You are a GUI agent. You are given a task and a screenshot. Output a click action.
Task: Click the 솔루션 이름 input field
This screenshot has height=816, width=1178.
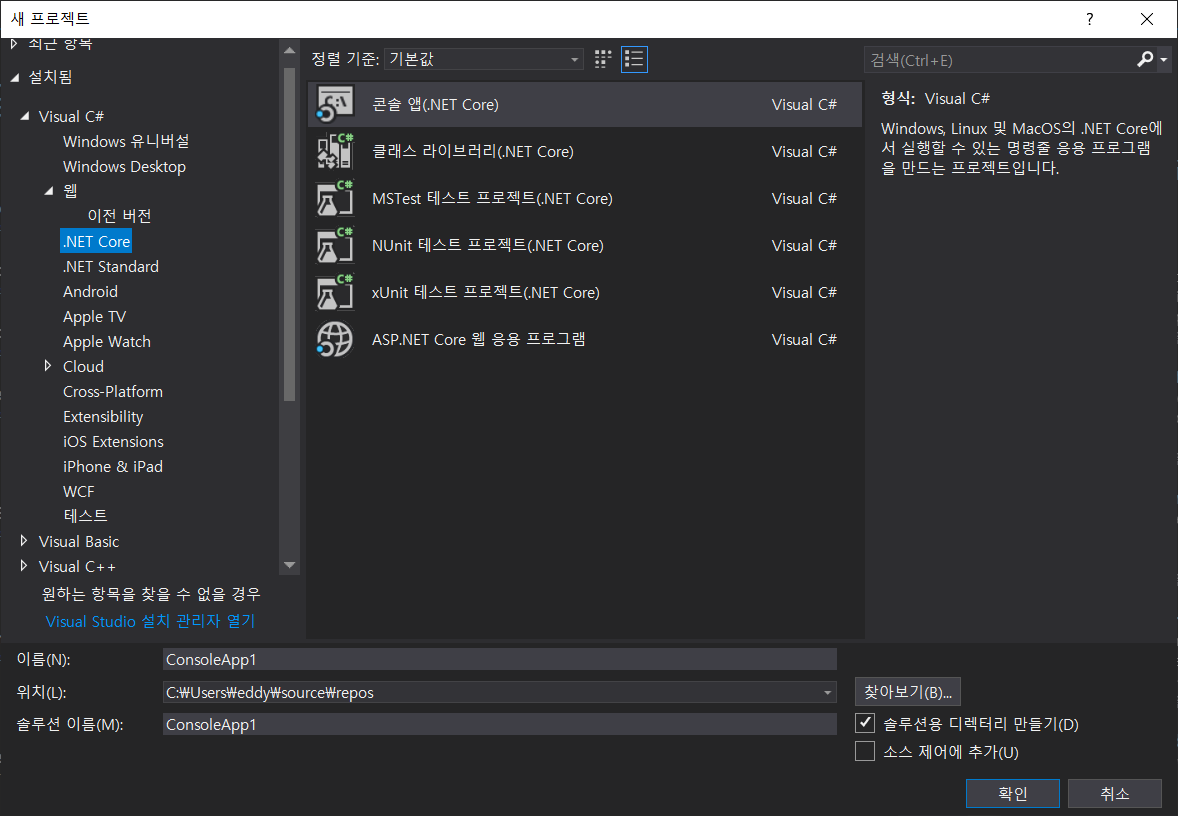(x=500, y=724)
